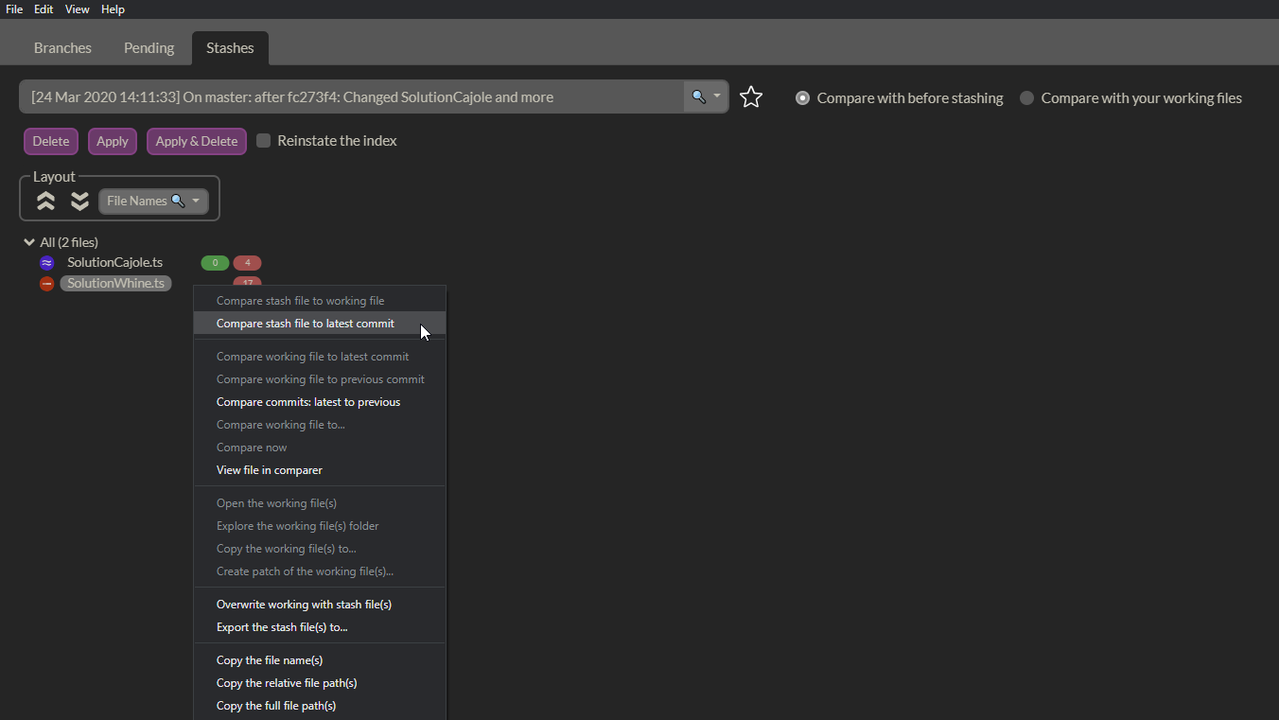Viewport: 1279px width, 720px height.
Task: Open the View menu
Action: pos(77,9)
